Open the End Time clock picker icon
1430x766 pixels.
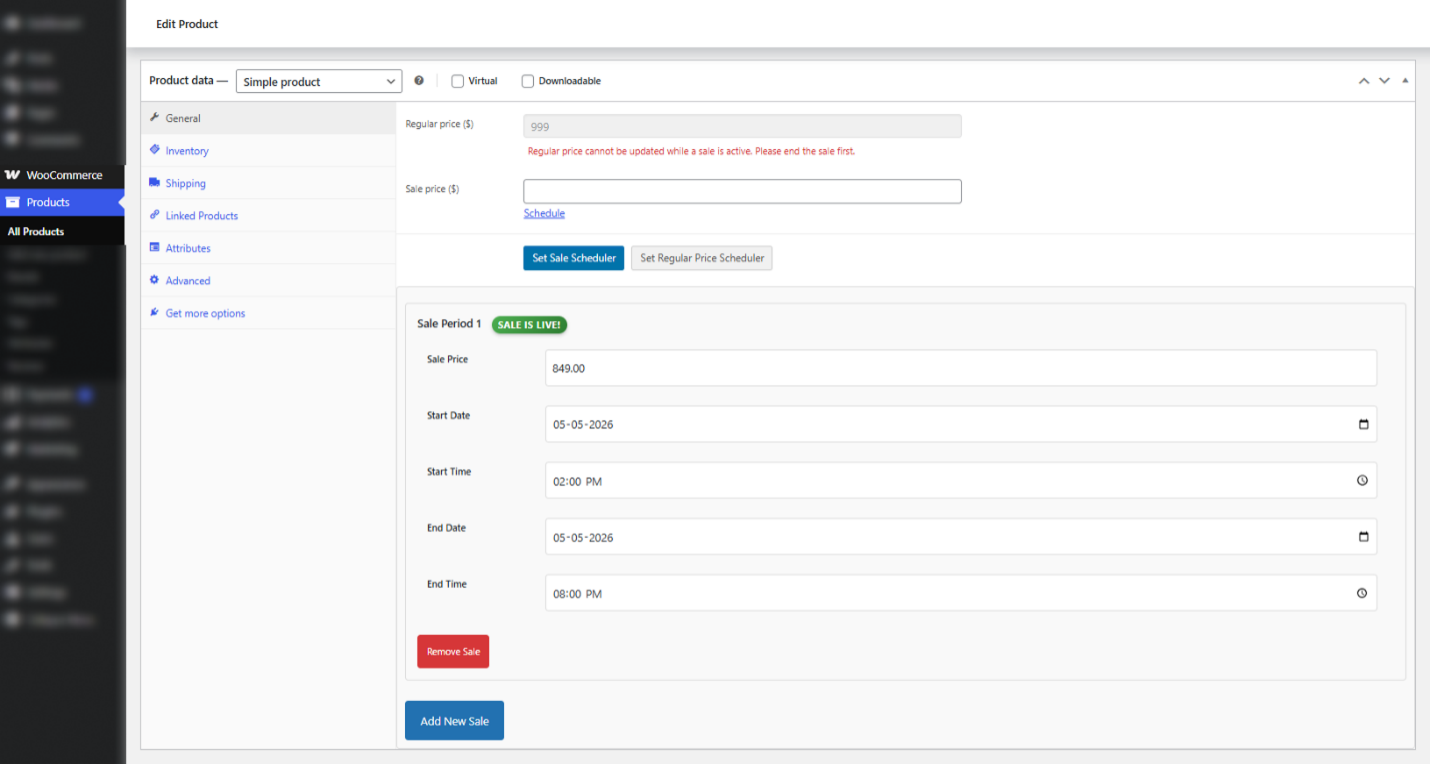click(x=1362, y=593)
